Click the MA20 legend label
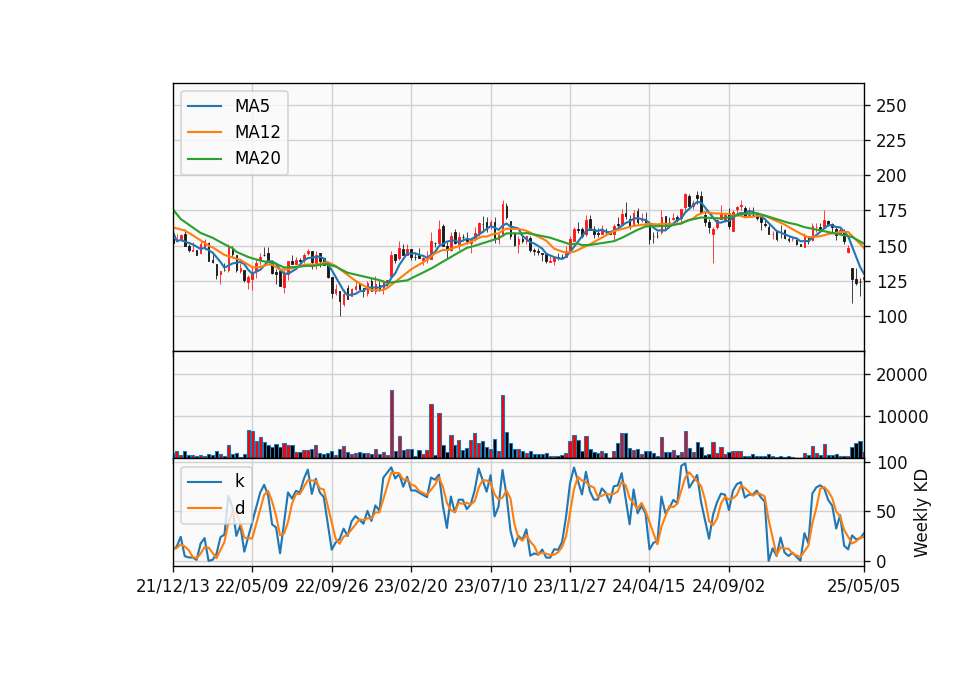Screen dimensions: 960x690 [257, 158]
